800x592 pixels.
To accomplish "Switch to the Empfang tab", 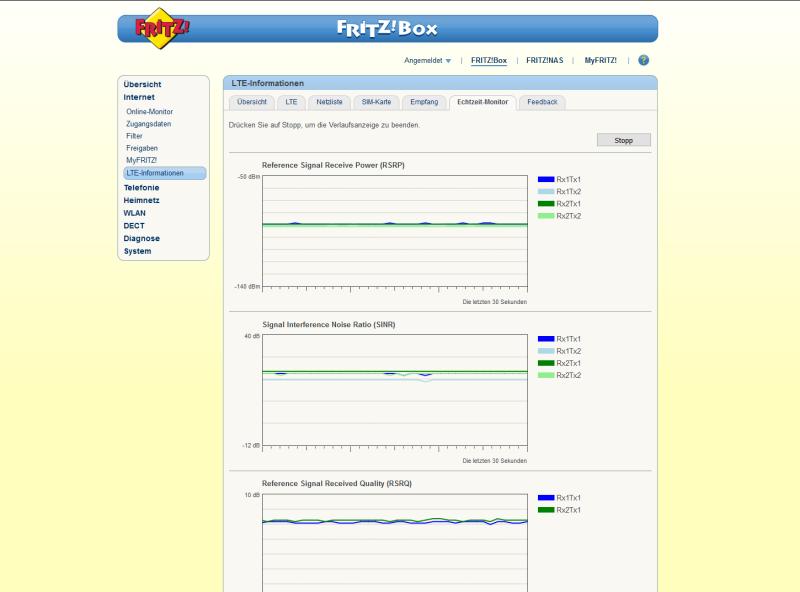I will tap(424, 102).
